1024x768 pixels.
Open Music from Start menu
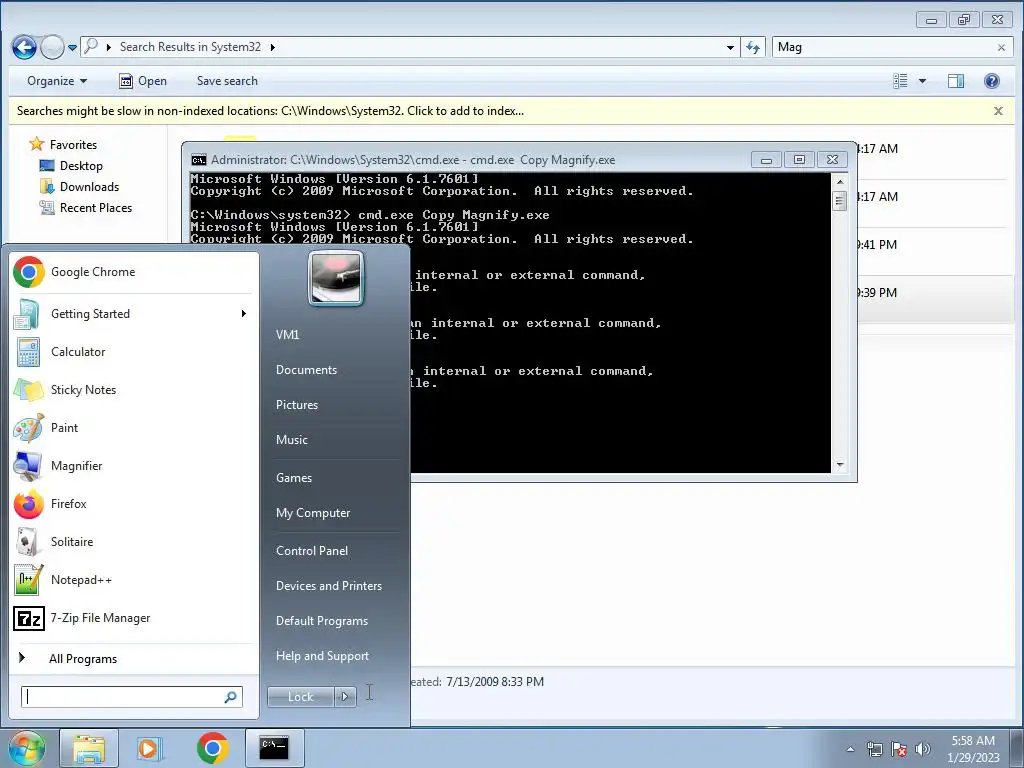(x=291, y=440)
